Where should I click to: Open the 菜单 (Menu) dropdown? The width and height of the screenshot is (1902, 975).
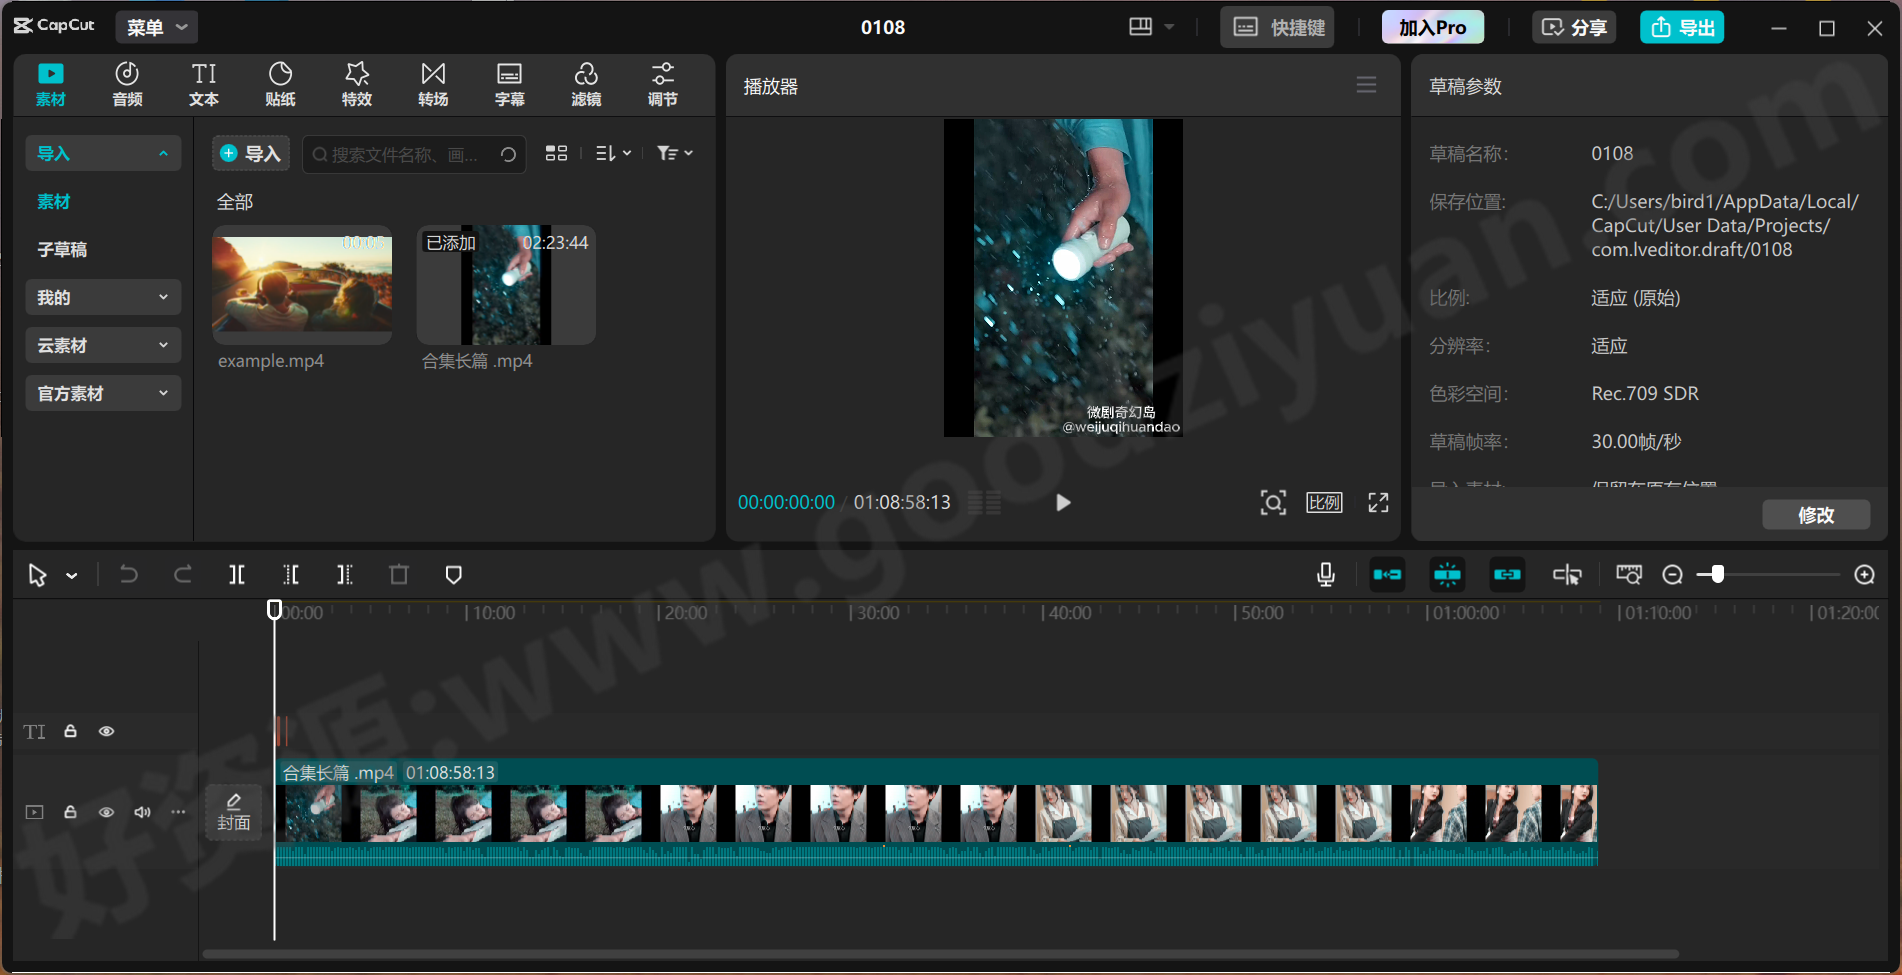(155, 27)
